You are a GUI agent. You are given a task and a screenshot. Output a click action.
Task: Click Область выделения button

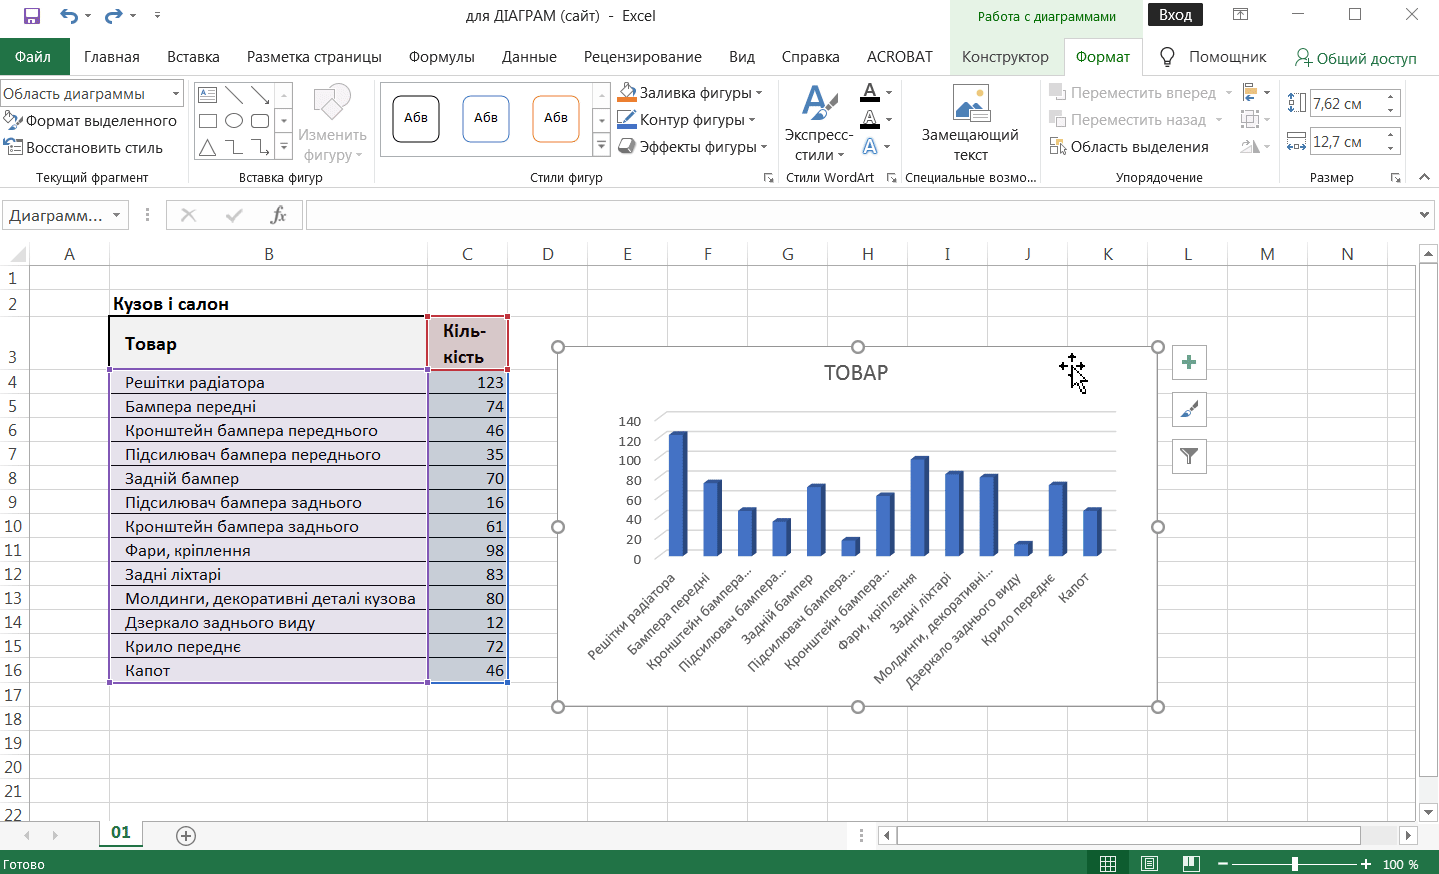point(1129,147)
